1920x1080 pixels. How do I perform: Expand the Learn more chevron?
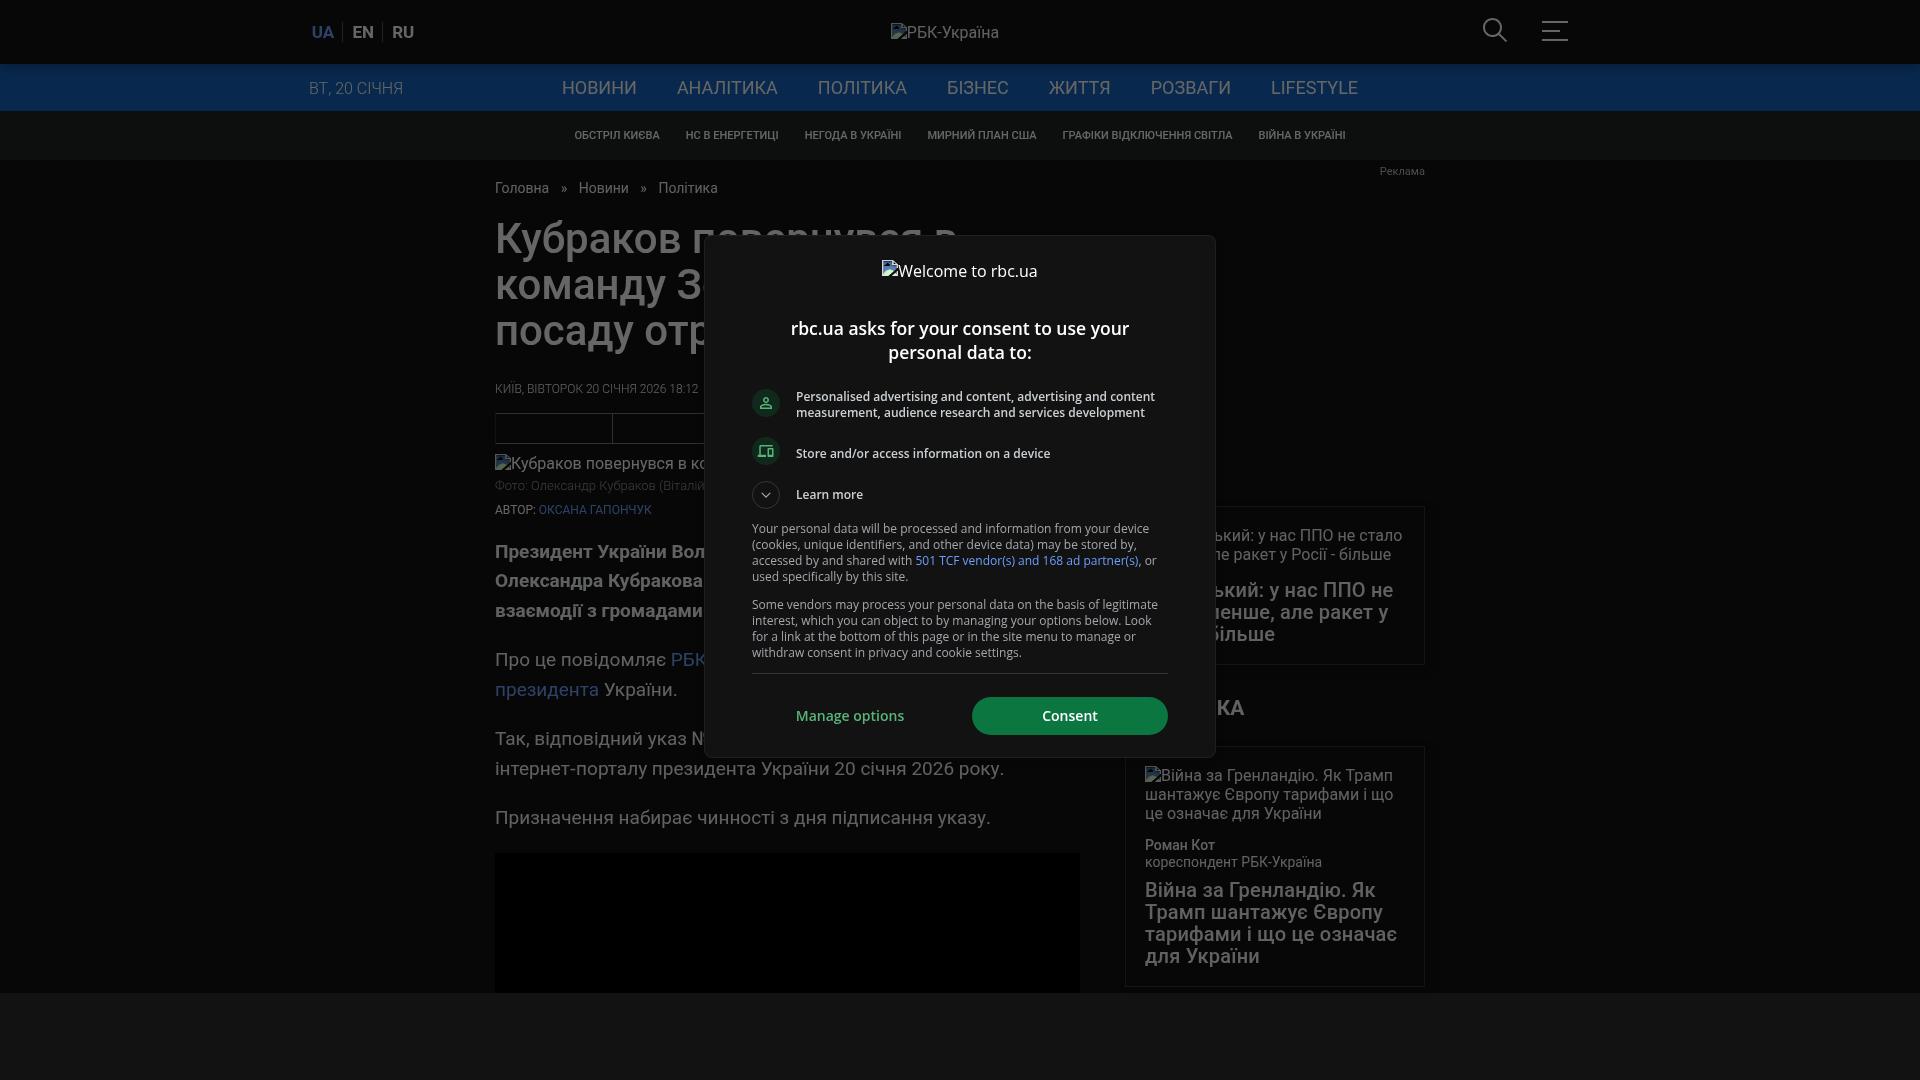(x=766, y=495)
